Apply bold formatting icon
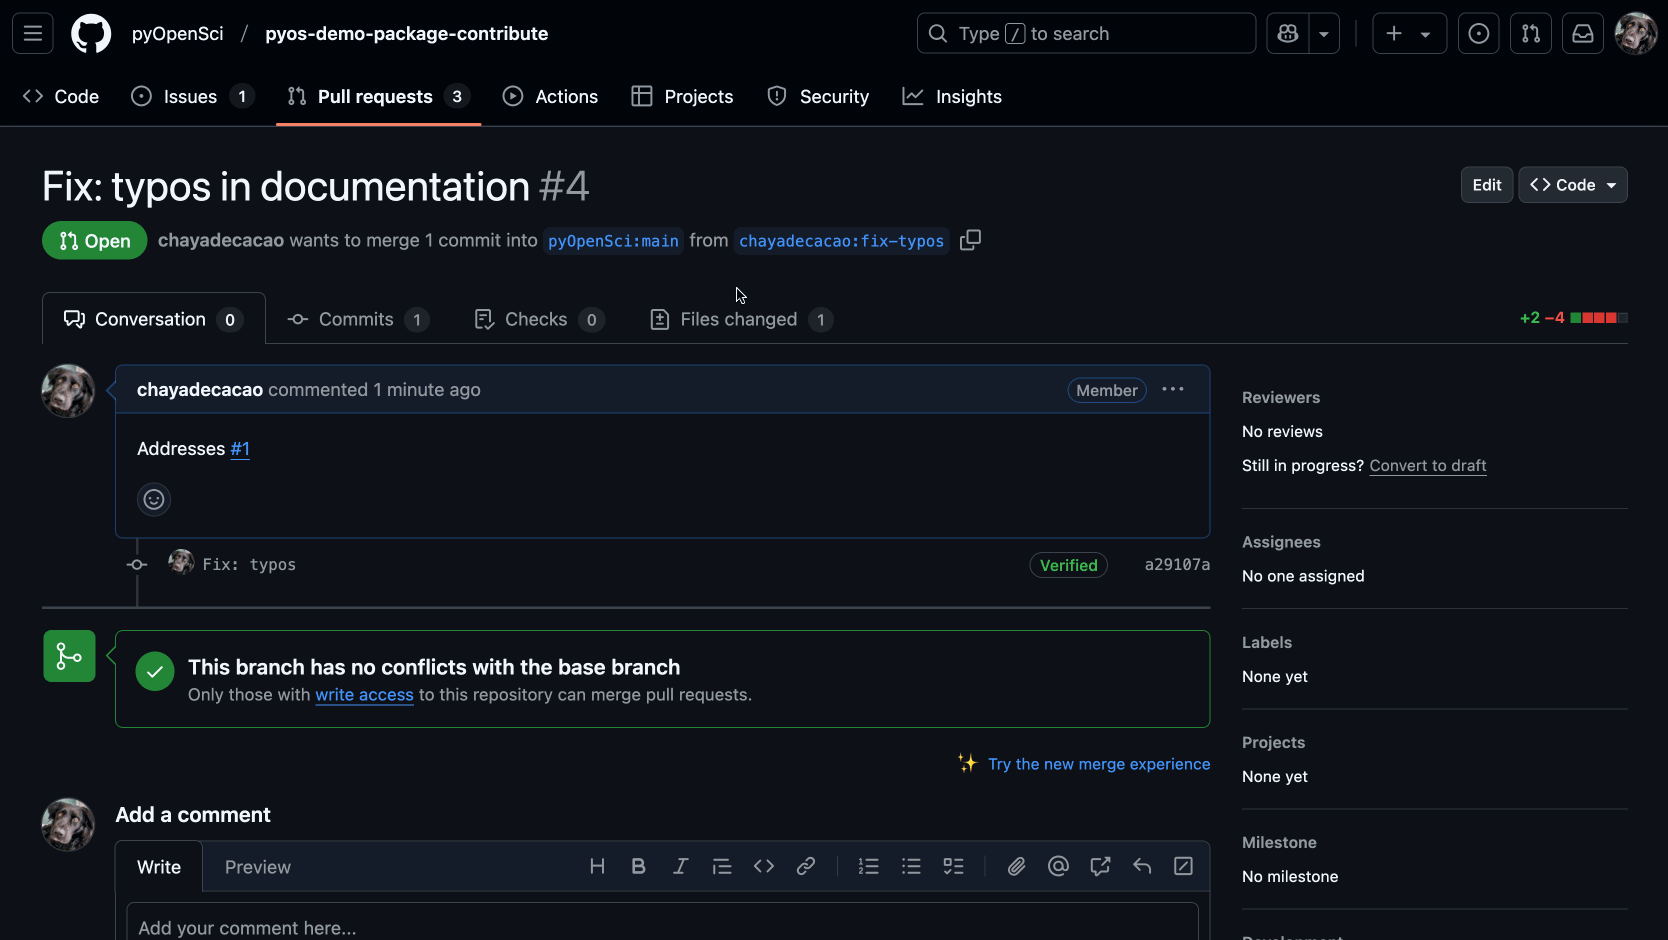Viewport: 1668px width, 940px height. pos(638,866)
